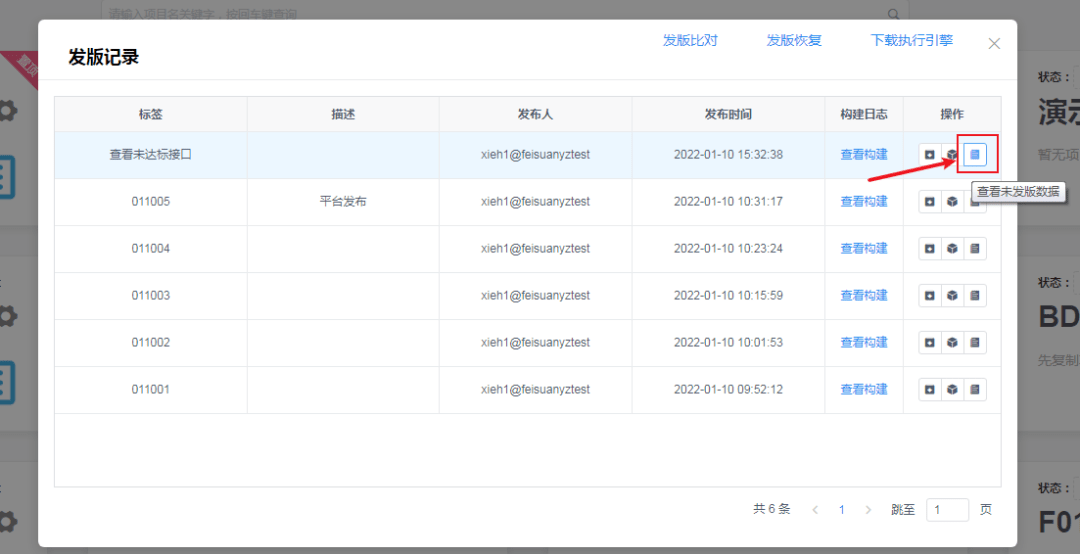The image size is (1080, 554).
Task: Close the 发版记录 dialog
Action: click(x=994, y=43)
